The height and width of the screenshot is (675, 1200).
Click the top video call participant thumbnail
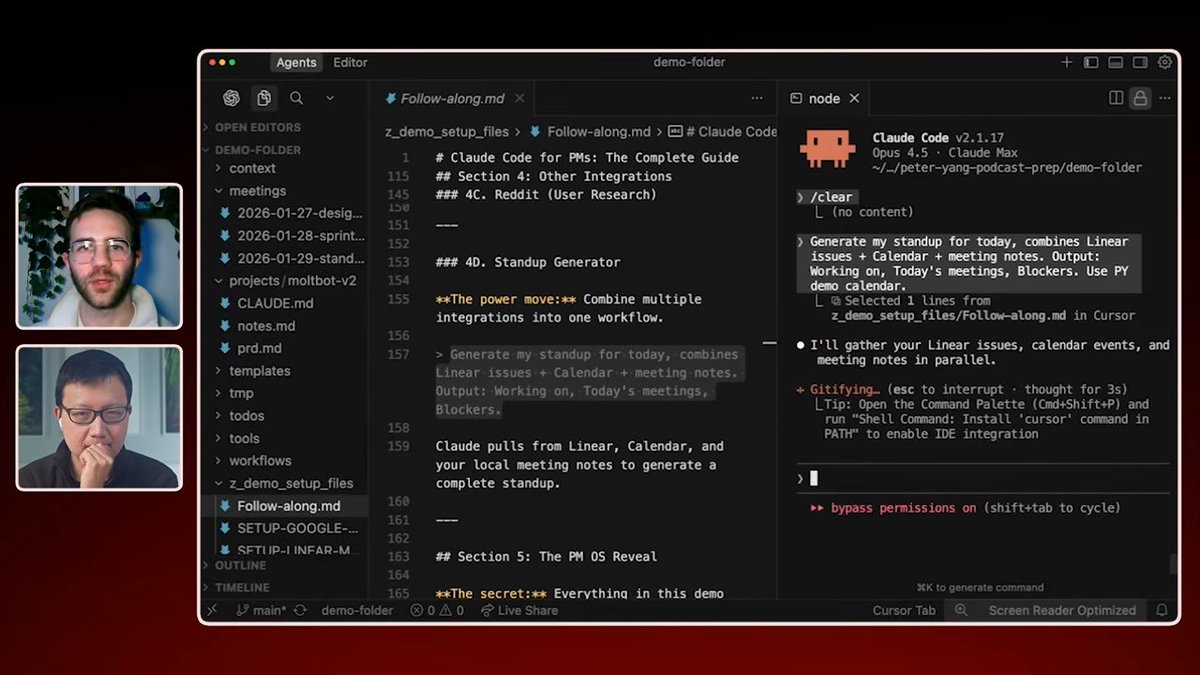click(x=99, y=256)
